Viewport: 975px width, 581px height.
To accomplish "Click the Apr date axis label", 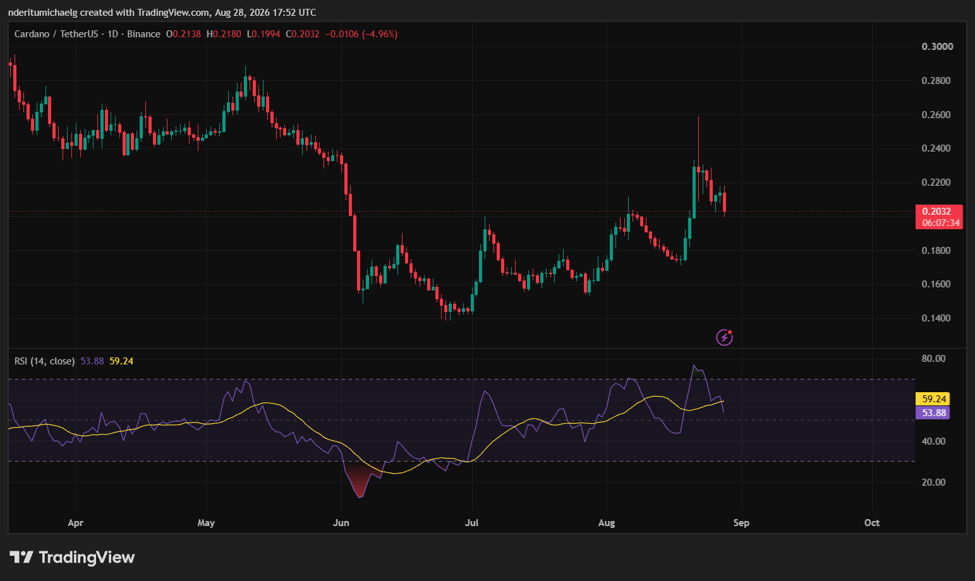I will click(75, 523).
